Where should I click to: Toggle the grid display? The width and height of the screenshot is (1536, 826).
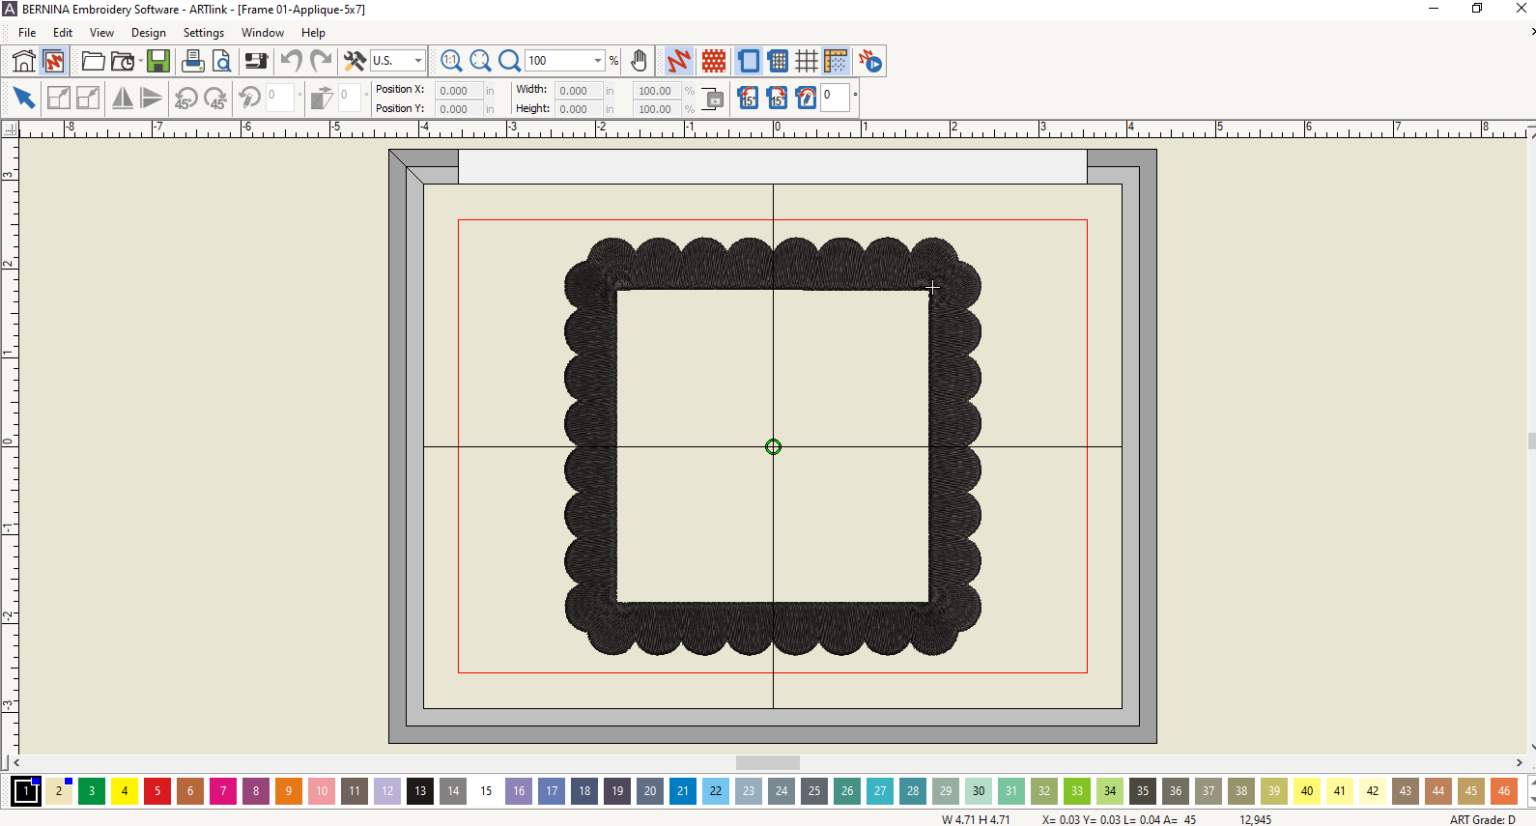tap(807, 60)
